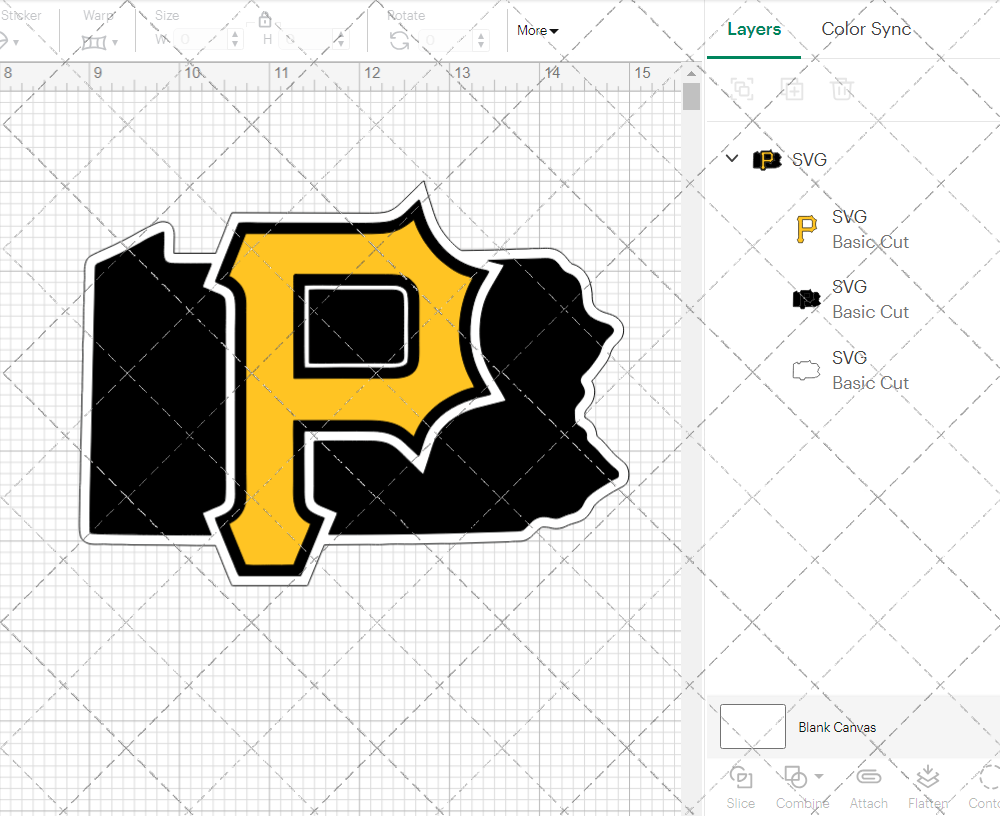Screen dimensions: 1000x816
Task: Select the Blank Canvas label
Action: click(837, 727)
